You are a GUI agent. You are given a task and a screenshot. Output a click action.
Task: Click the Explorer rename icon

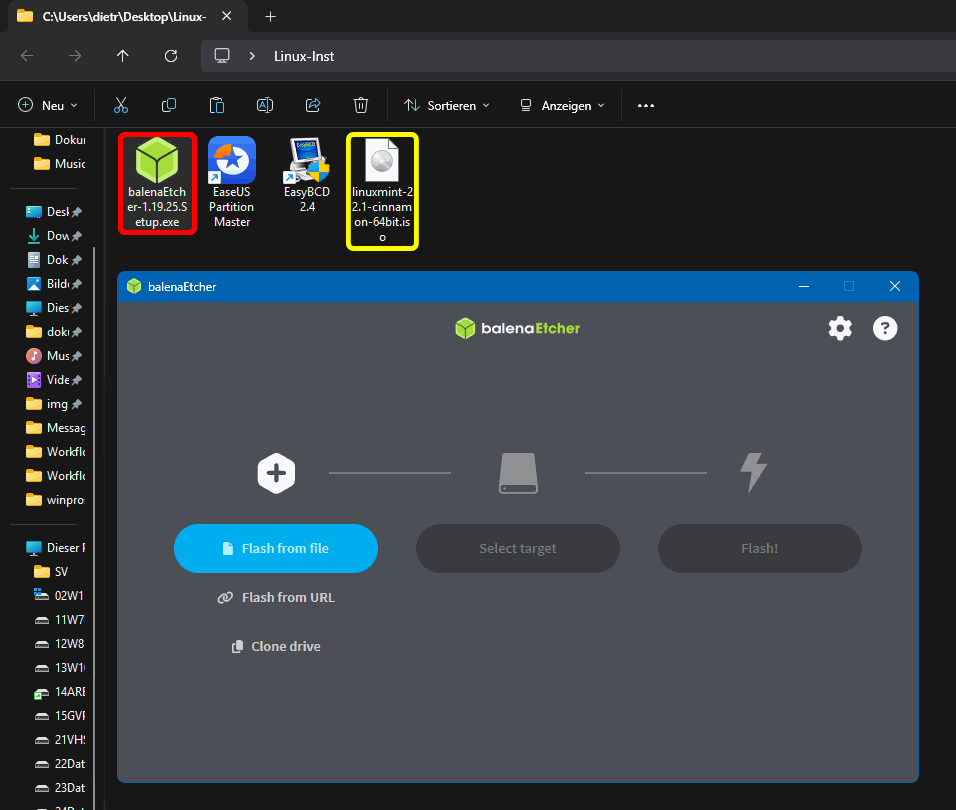pos(265,105)
